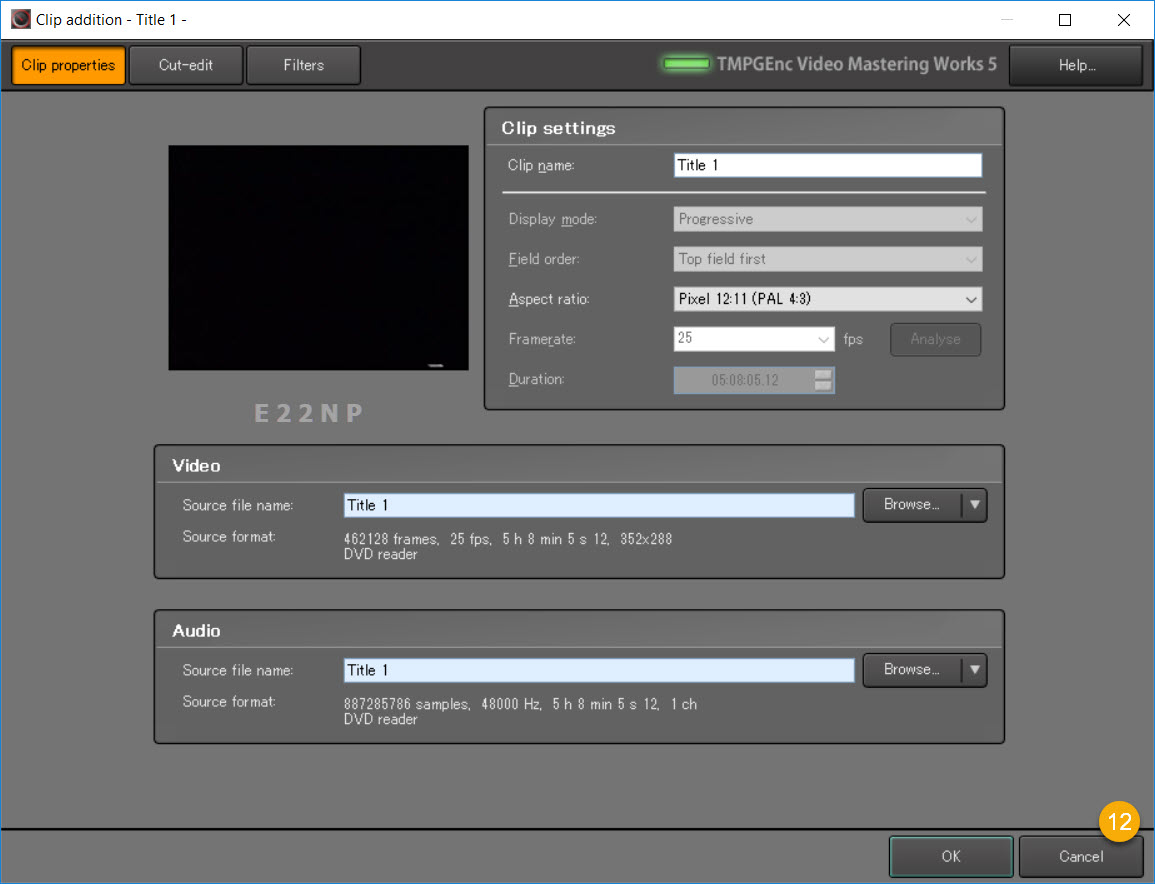This screenshot has height=884, width=1155.
Task: Select the "462128 frames" video format text
Action: [x=391, y=539]
